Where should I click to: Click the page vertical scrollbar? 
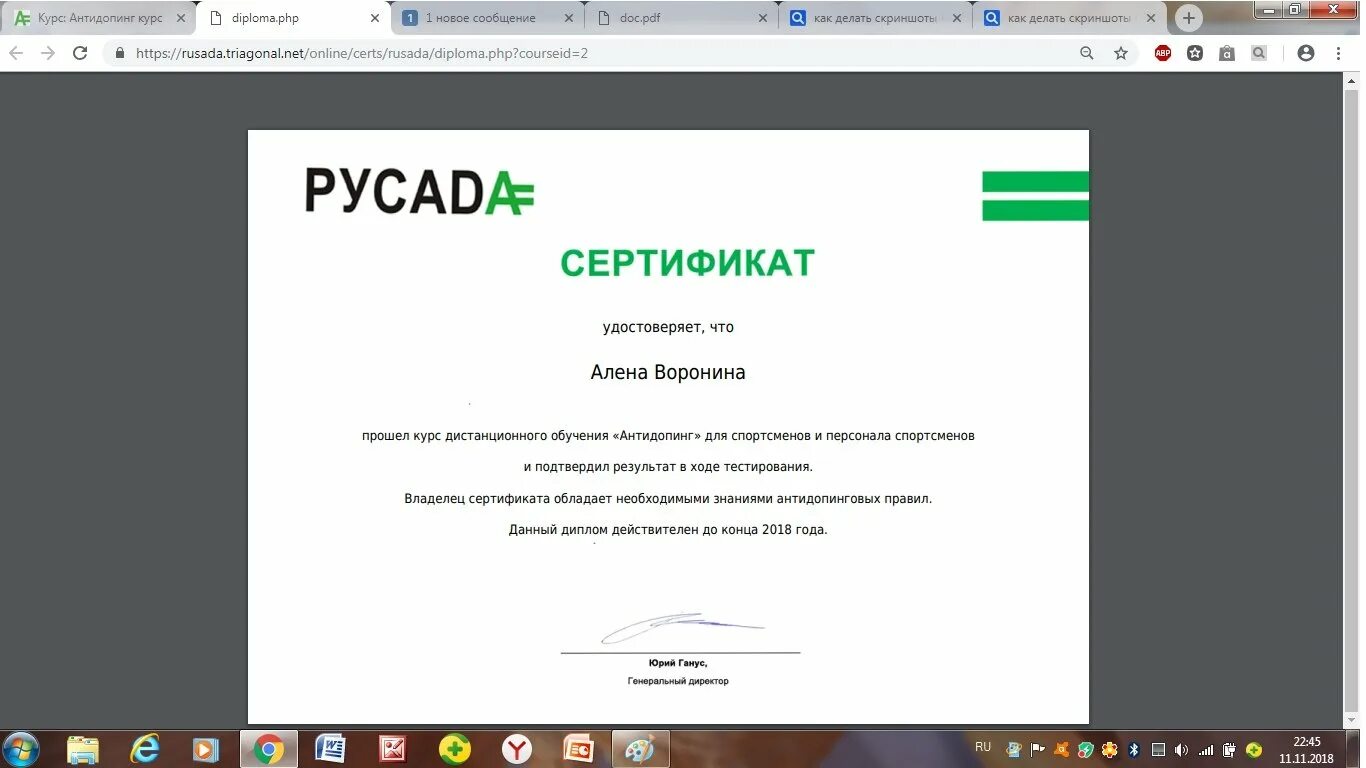1352,400
